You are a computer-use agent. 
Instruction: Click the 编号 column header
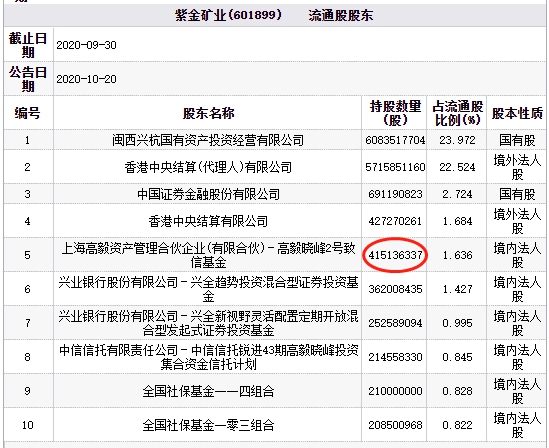pos(27,113)
